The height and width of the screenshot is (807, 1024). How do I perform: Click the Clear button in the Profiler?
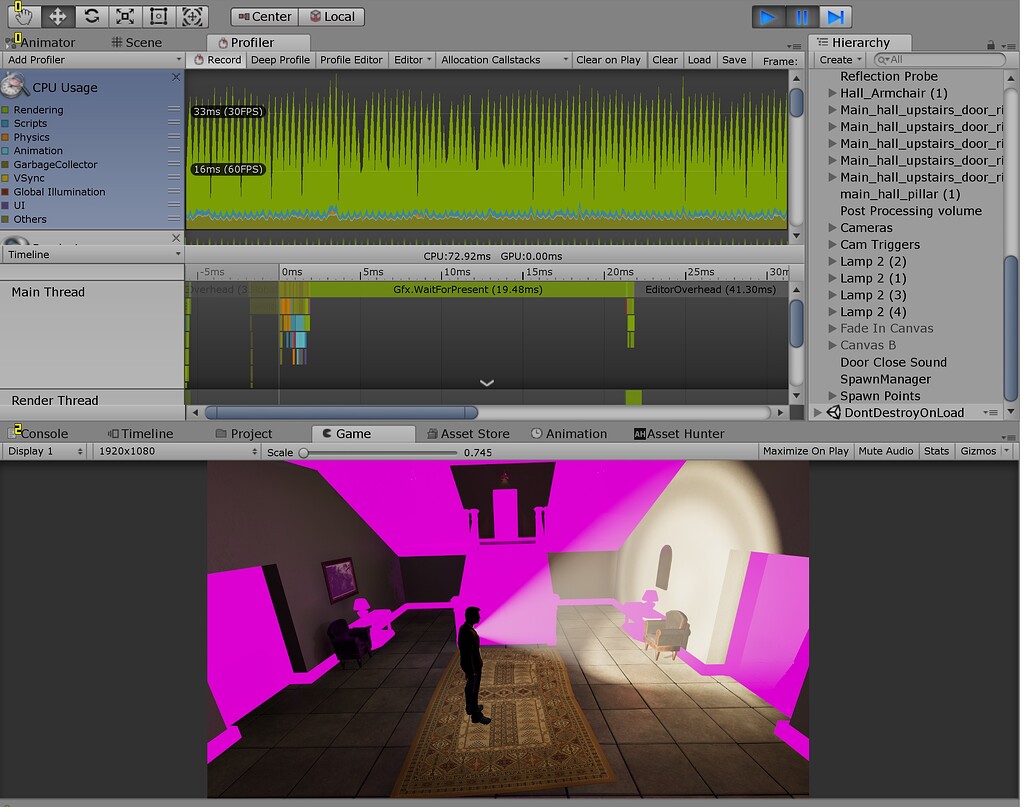[x=664, y=59]
